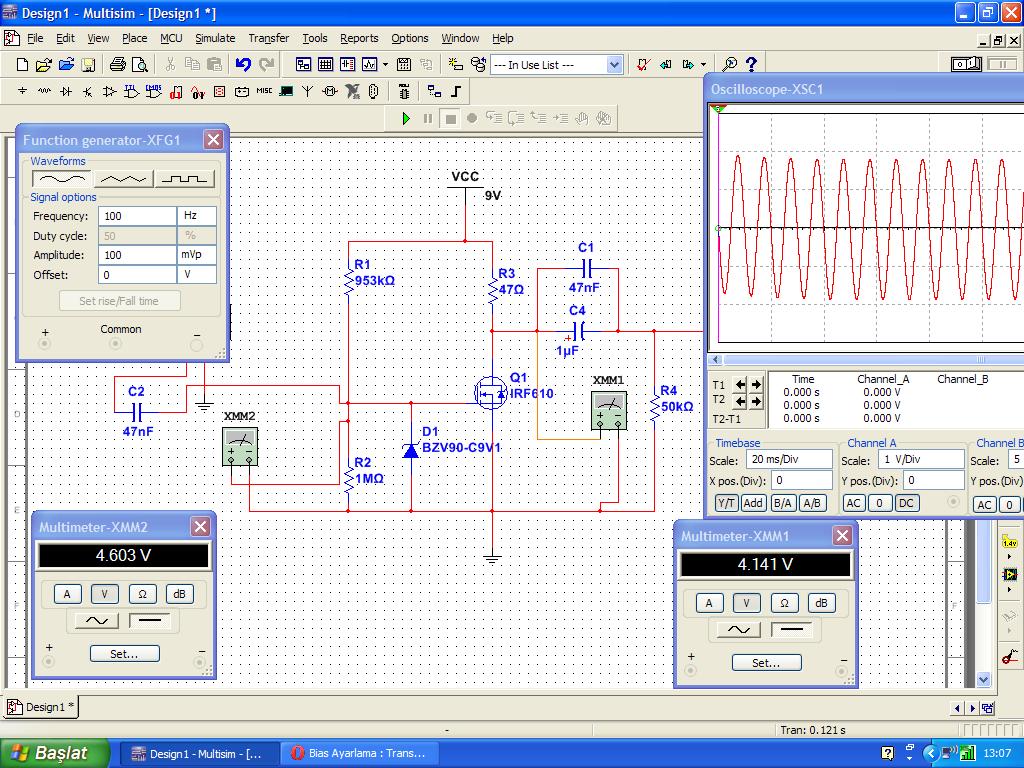Select the triangle wave waveform button
Viewport: 1024px width, 768px height.
[124, 179]
